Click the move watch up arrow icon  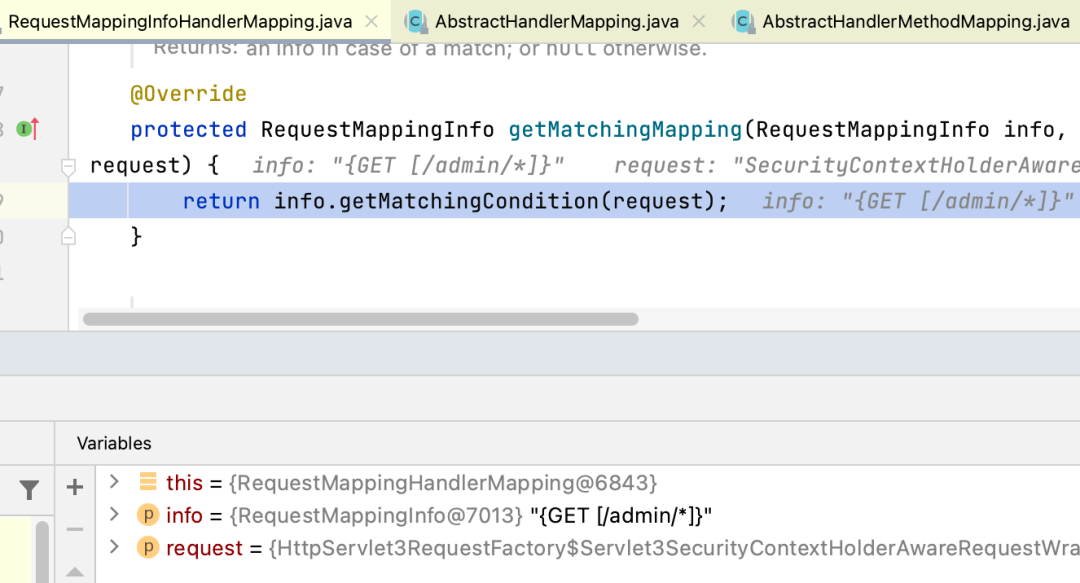pyautogui.click(x=75, y=571)
